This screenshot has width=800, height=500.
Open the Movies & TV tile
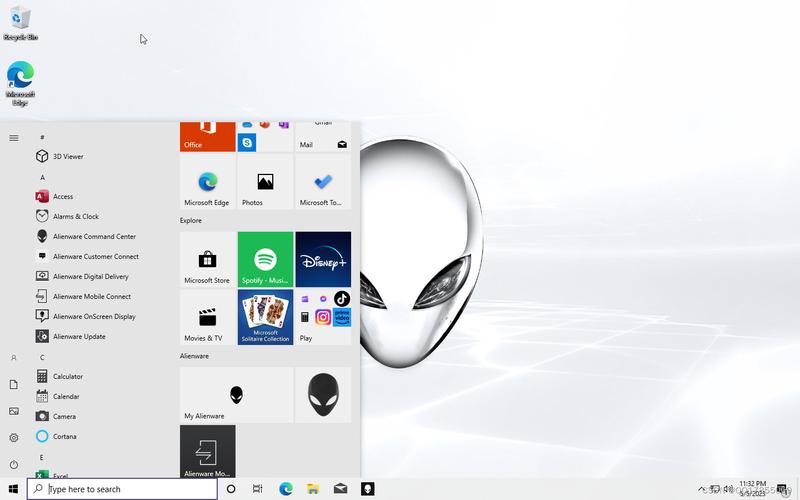(x=208, y=317)
